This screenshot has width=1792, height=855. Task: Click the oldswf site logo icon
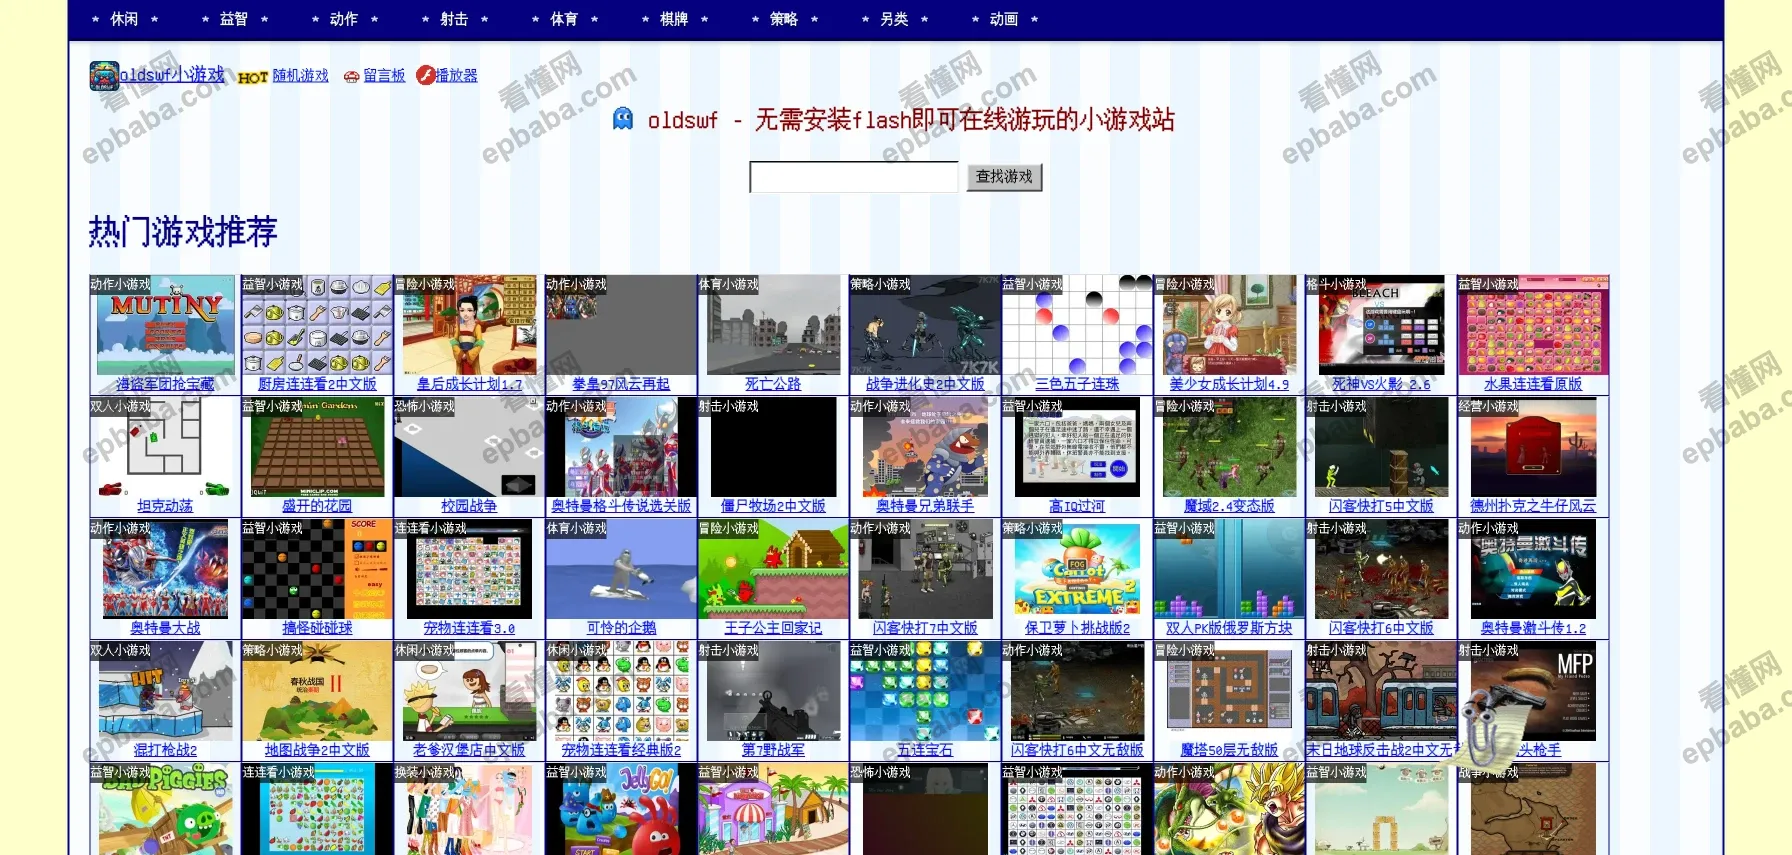tap(104, 76)
